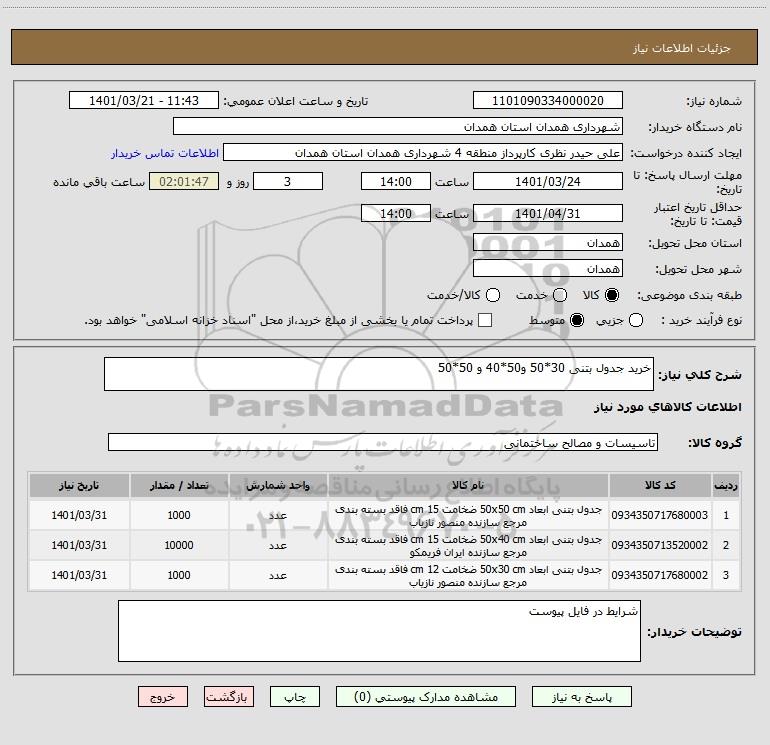
Task: Choose the متوسط purchase type radio
Action: click(577, 320)
